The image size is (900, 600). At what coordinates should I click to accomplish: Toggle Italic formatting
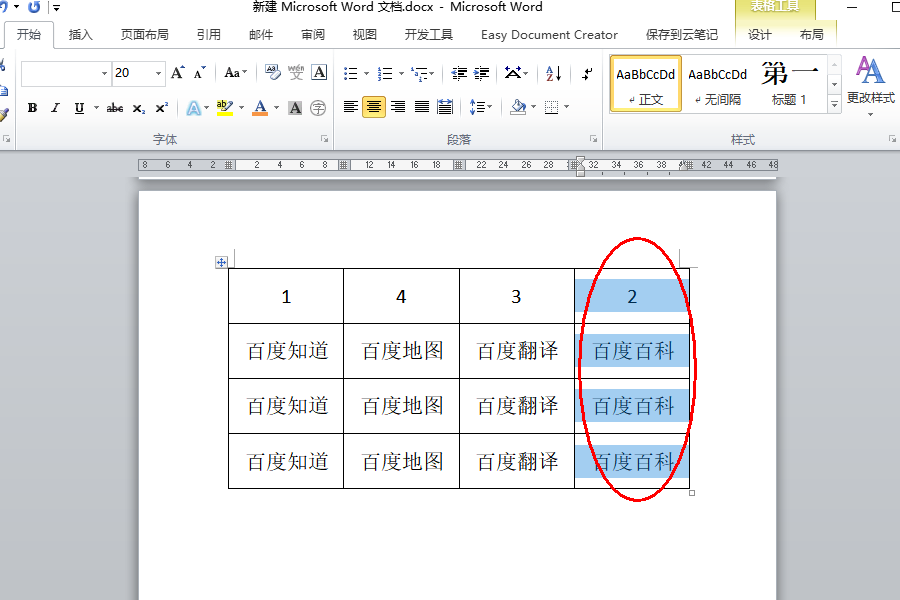[x=55, y=108]
